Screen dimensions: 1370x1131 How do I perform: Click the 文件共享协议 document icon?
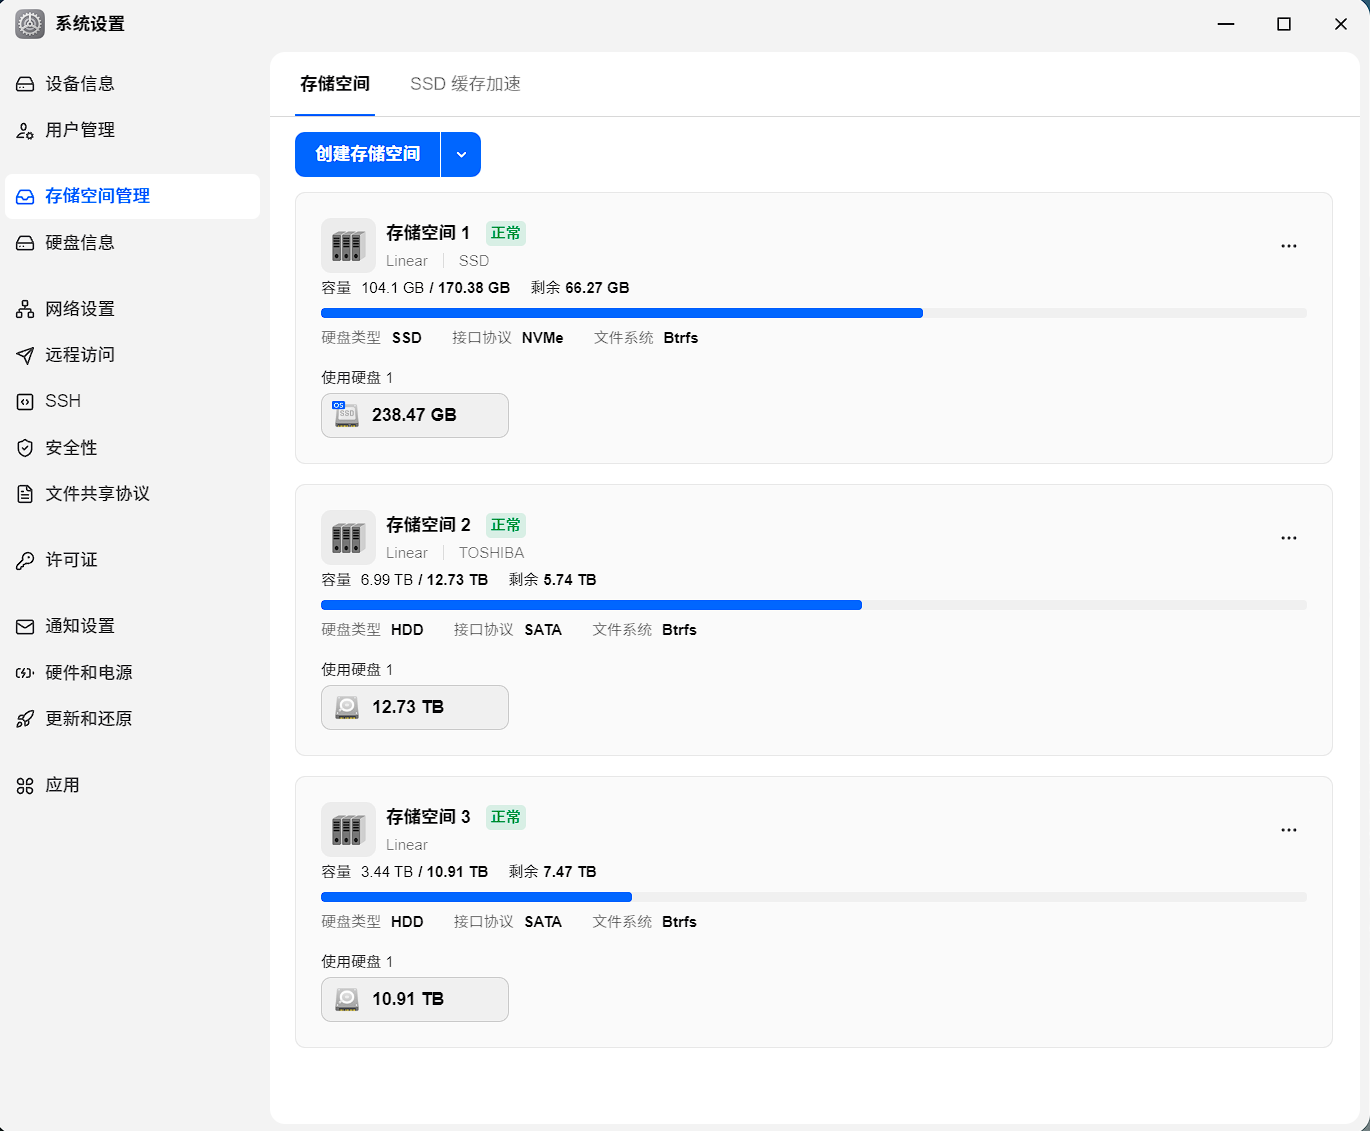pyautogui.click(x=25, y=494)
